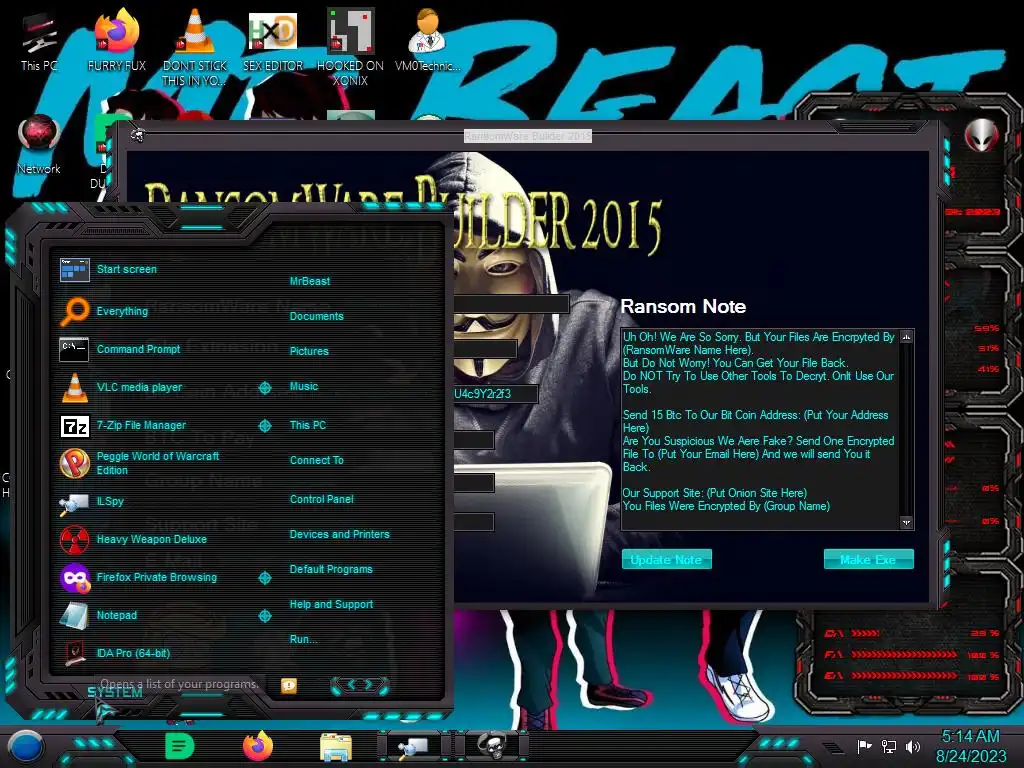
Task: Click scroll-up arrow of Ransom Note box
Action: (x=906, y=337)
